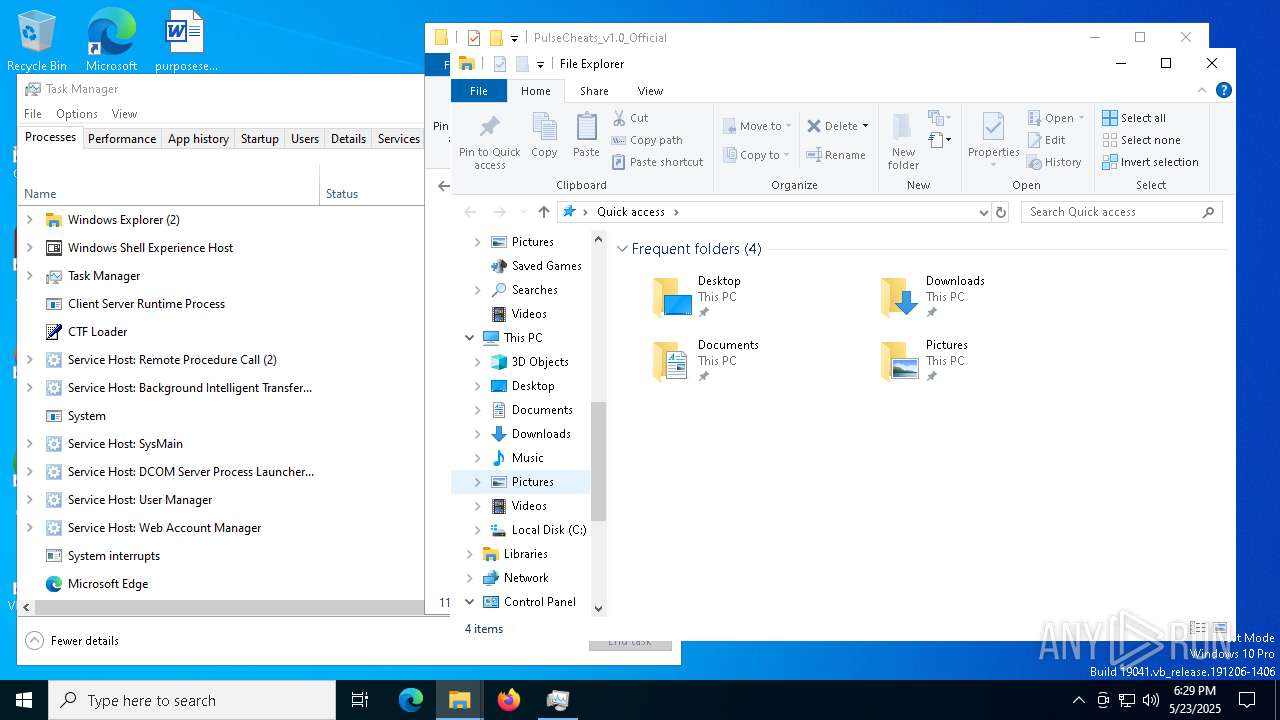Screen dimensions: 1280x720
Task: Open the Delete dropdown arrow
Action: click(x=865, y=126)
